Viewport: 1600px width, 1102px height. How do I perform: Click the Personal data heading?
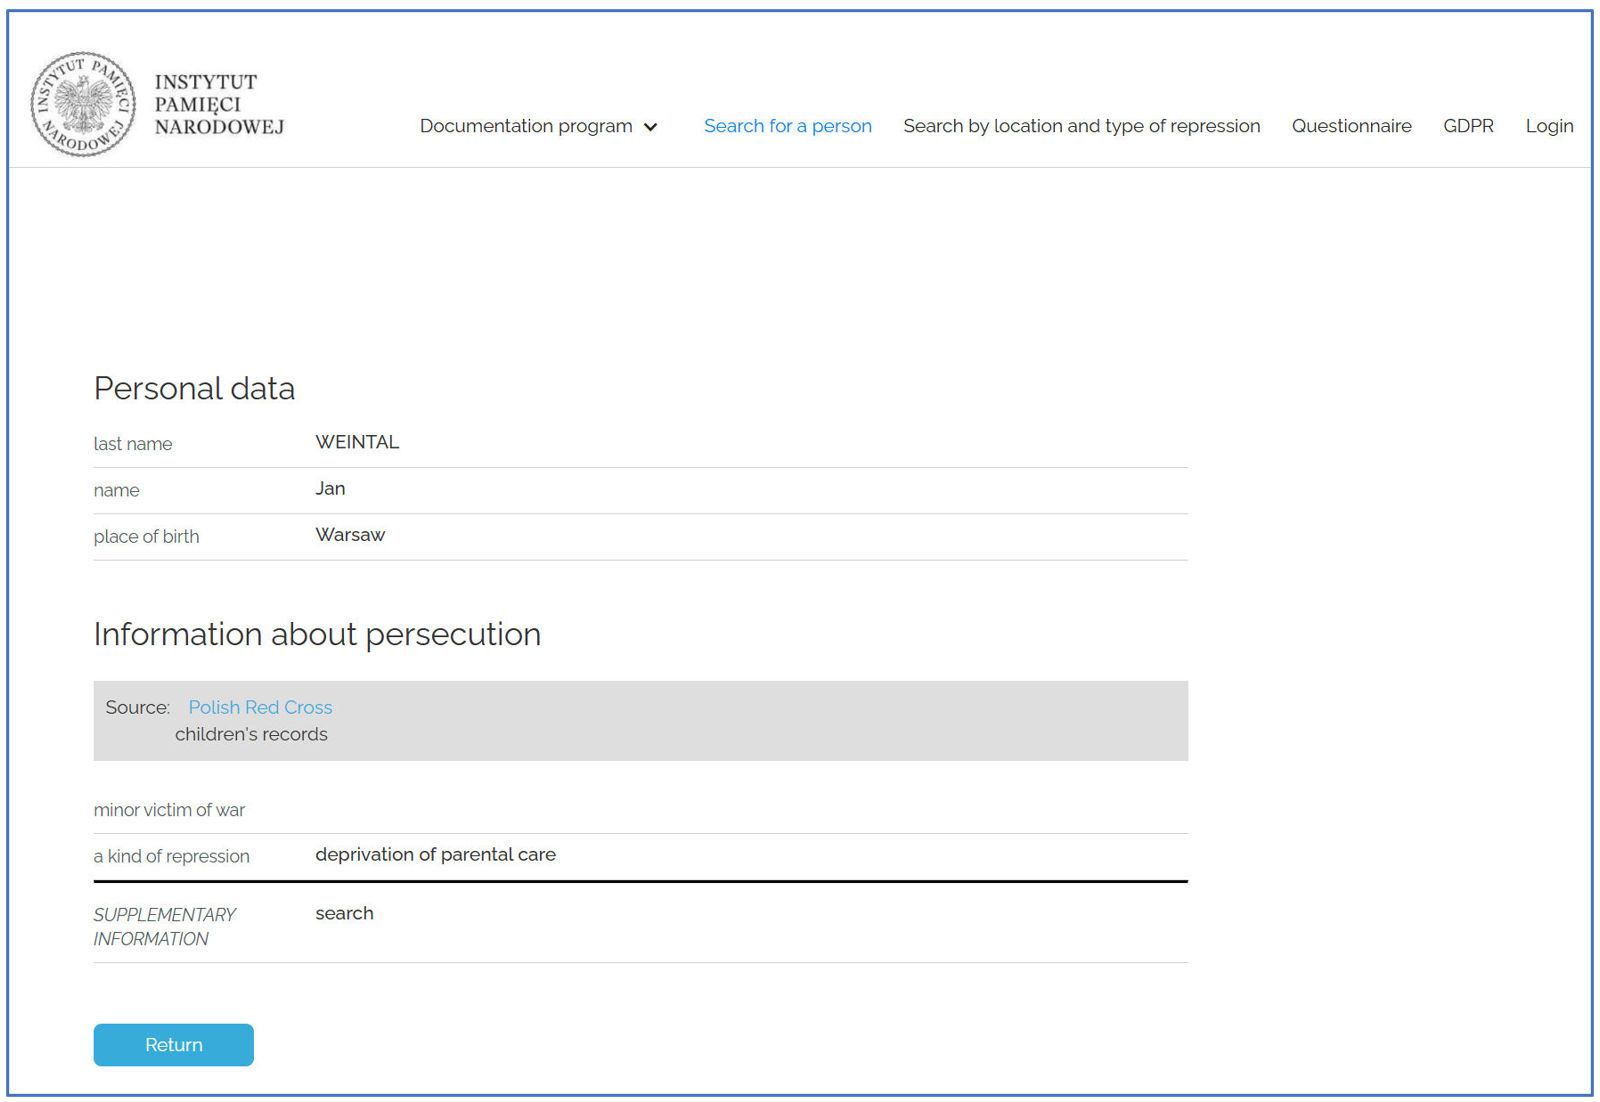194,388
